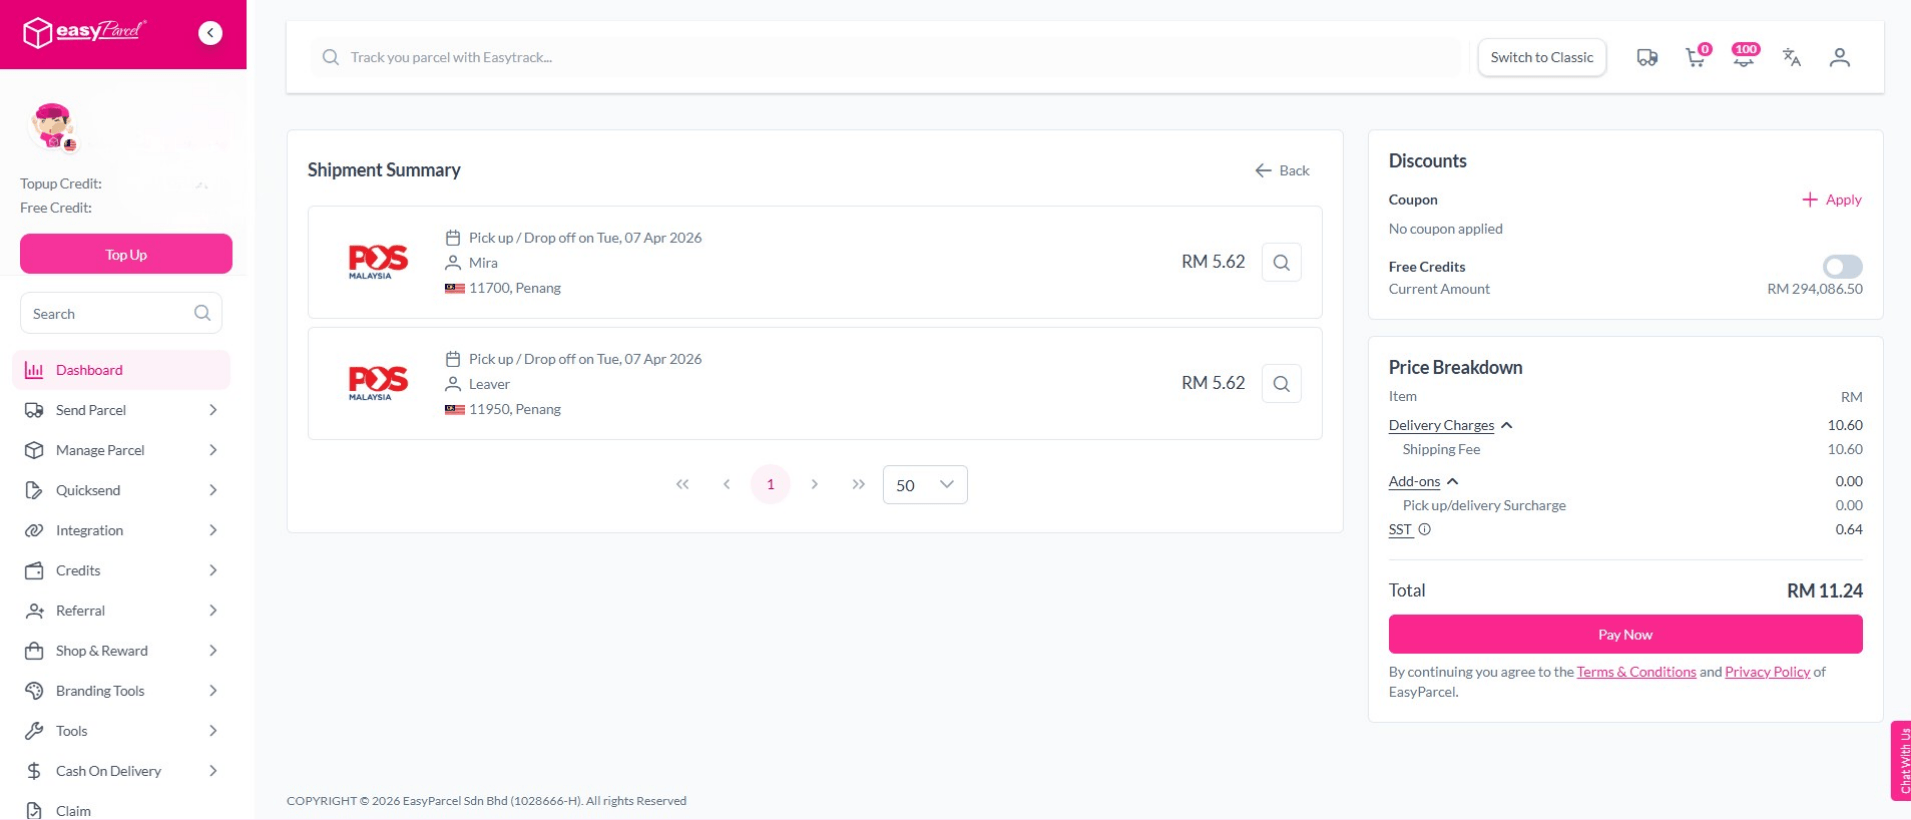Open the Terms & Conditions link
Image resolution: width=1911 pixels, height=820 pixels.
(1636, 672)
